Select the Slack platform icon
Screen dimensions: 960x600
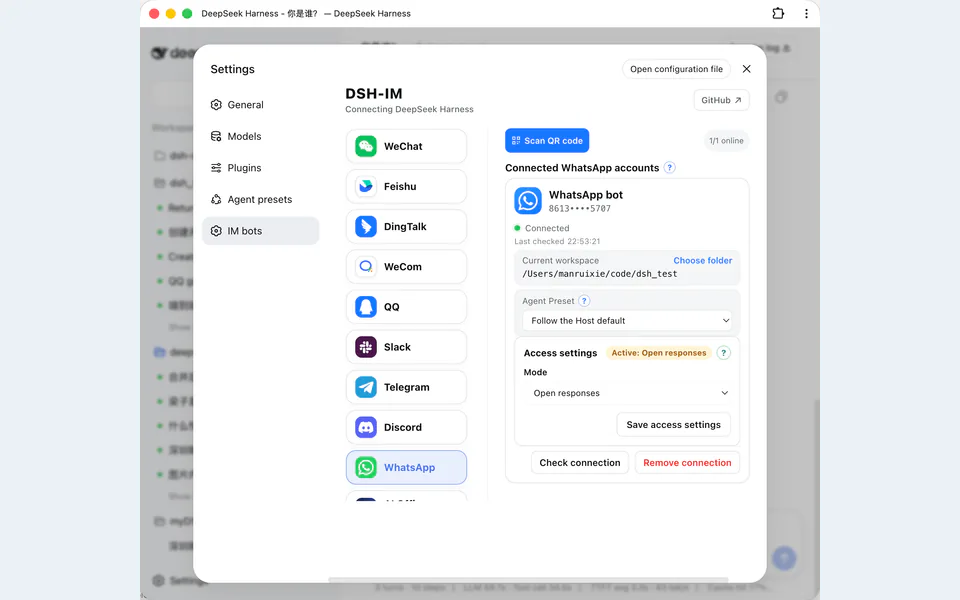coord(366,347)
